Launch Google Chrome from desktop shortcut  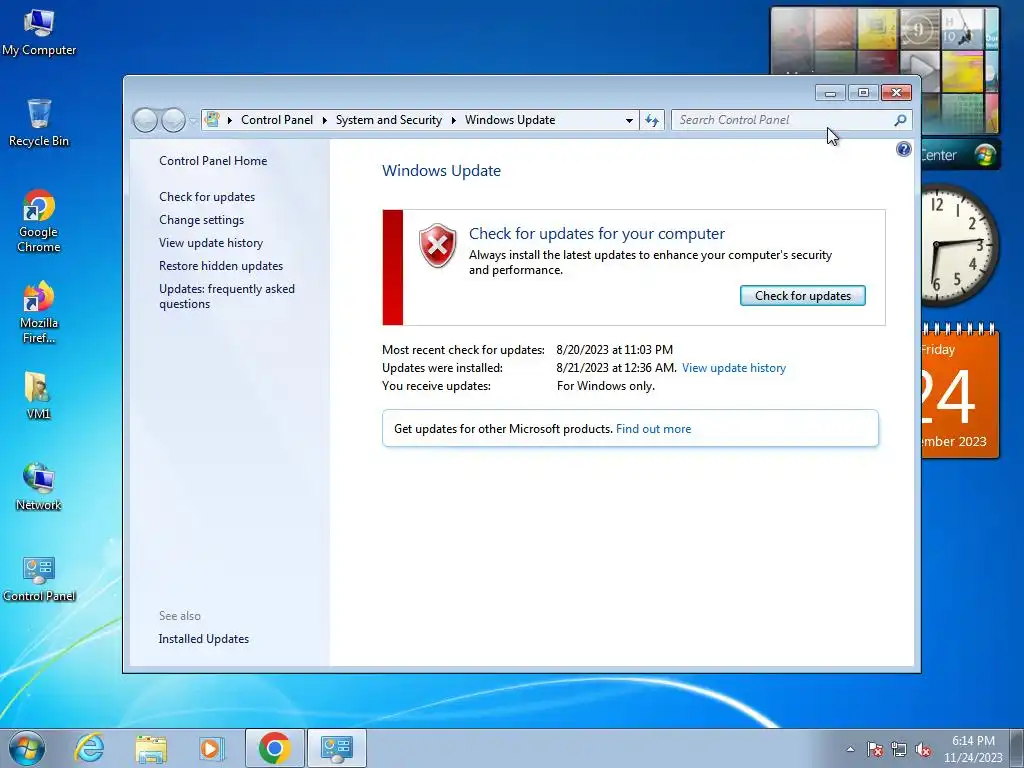39,221
